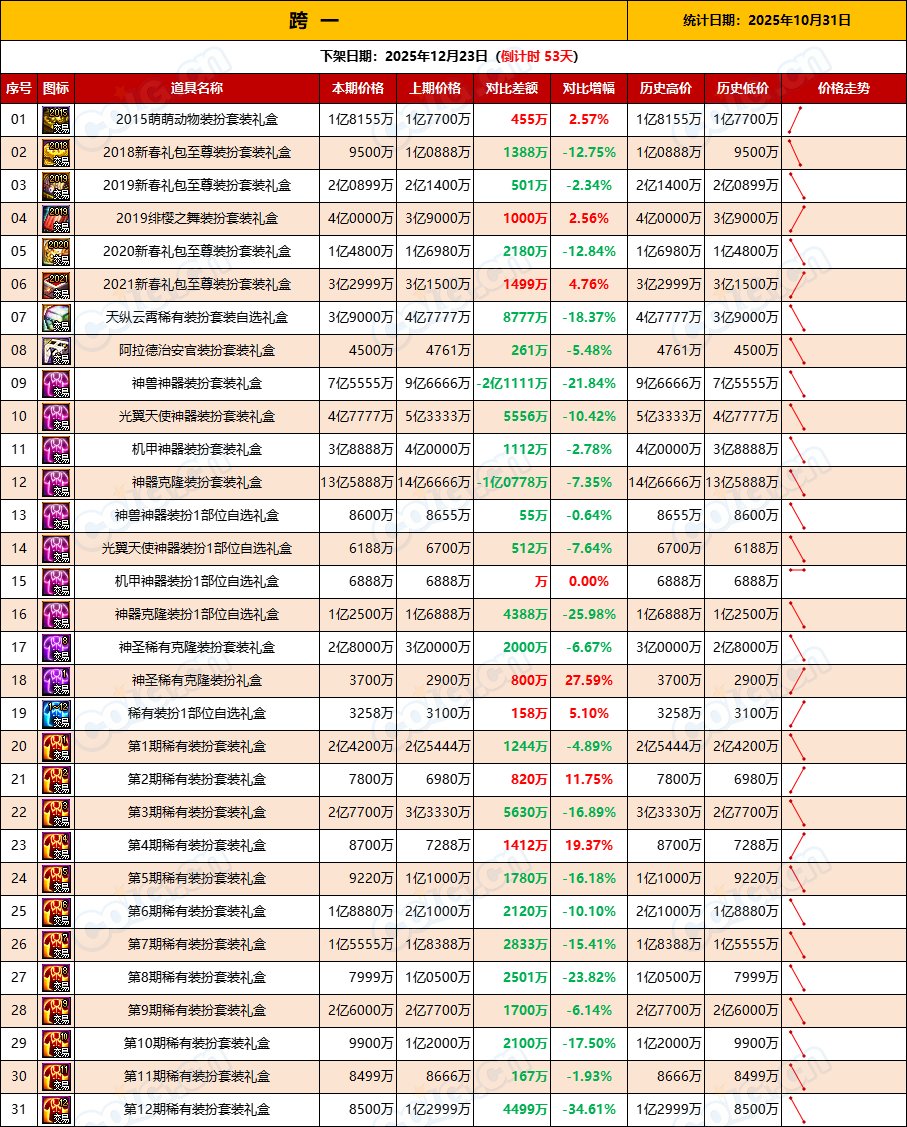This screenshot has width=907, height=1127.
Task: Click the 第12期稀有装扮套装礼盒 item icon
Action: point(57,1109)
